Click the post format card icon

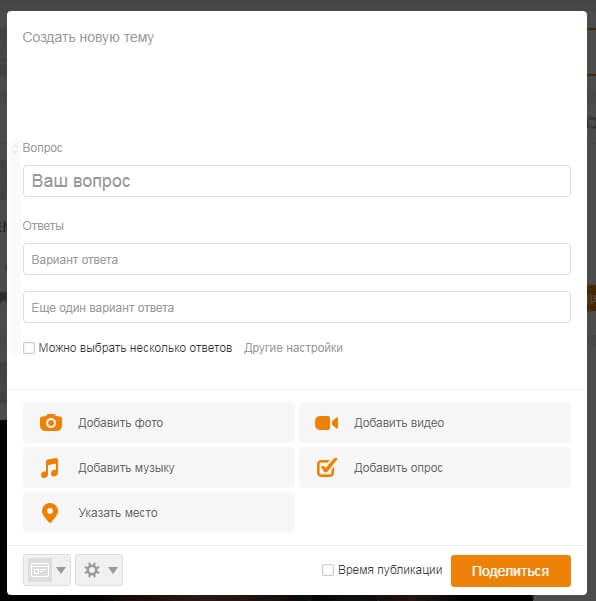[40, 570]
